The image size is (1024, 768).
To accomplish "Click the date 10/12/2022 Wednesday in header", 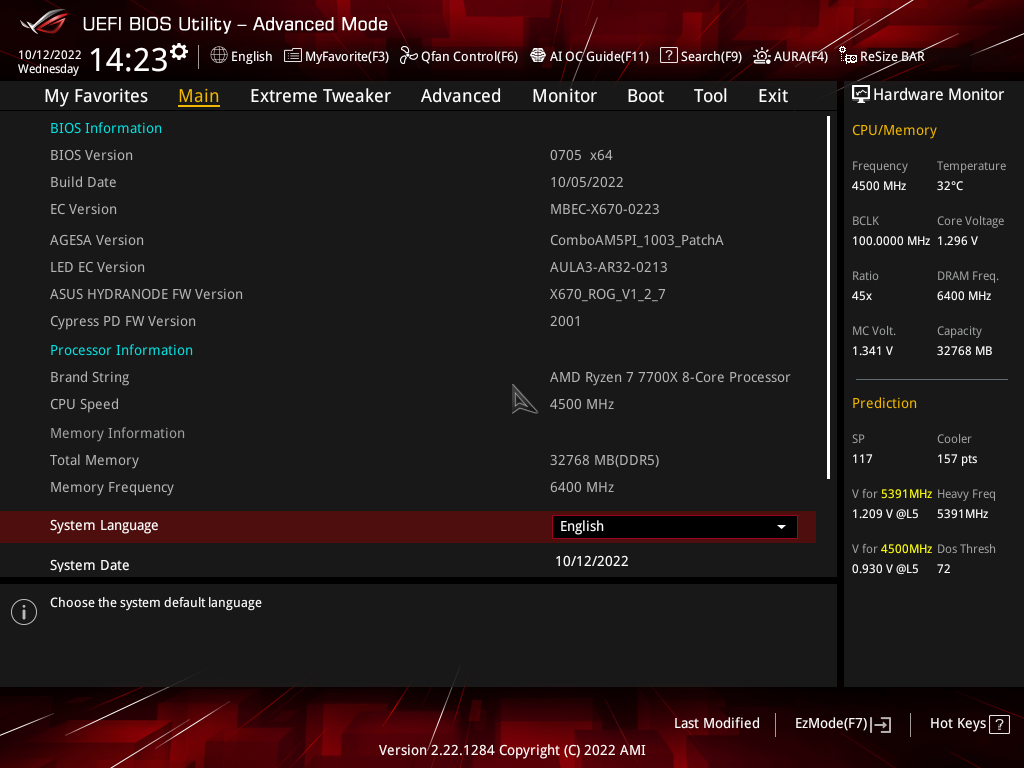I will 50,62.
